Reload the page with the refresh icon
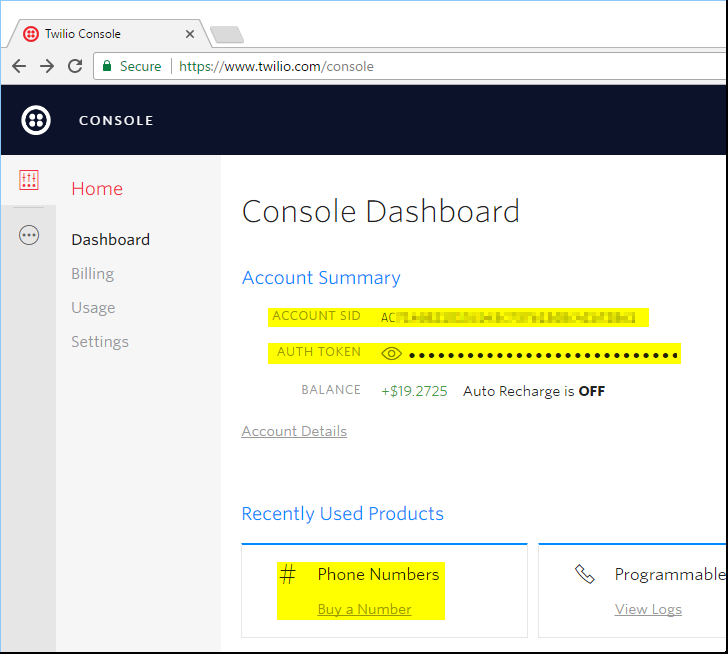728x654 pixels. tap(75, 66)
